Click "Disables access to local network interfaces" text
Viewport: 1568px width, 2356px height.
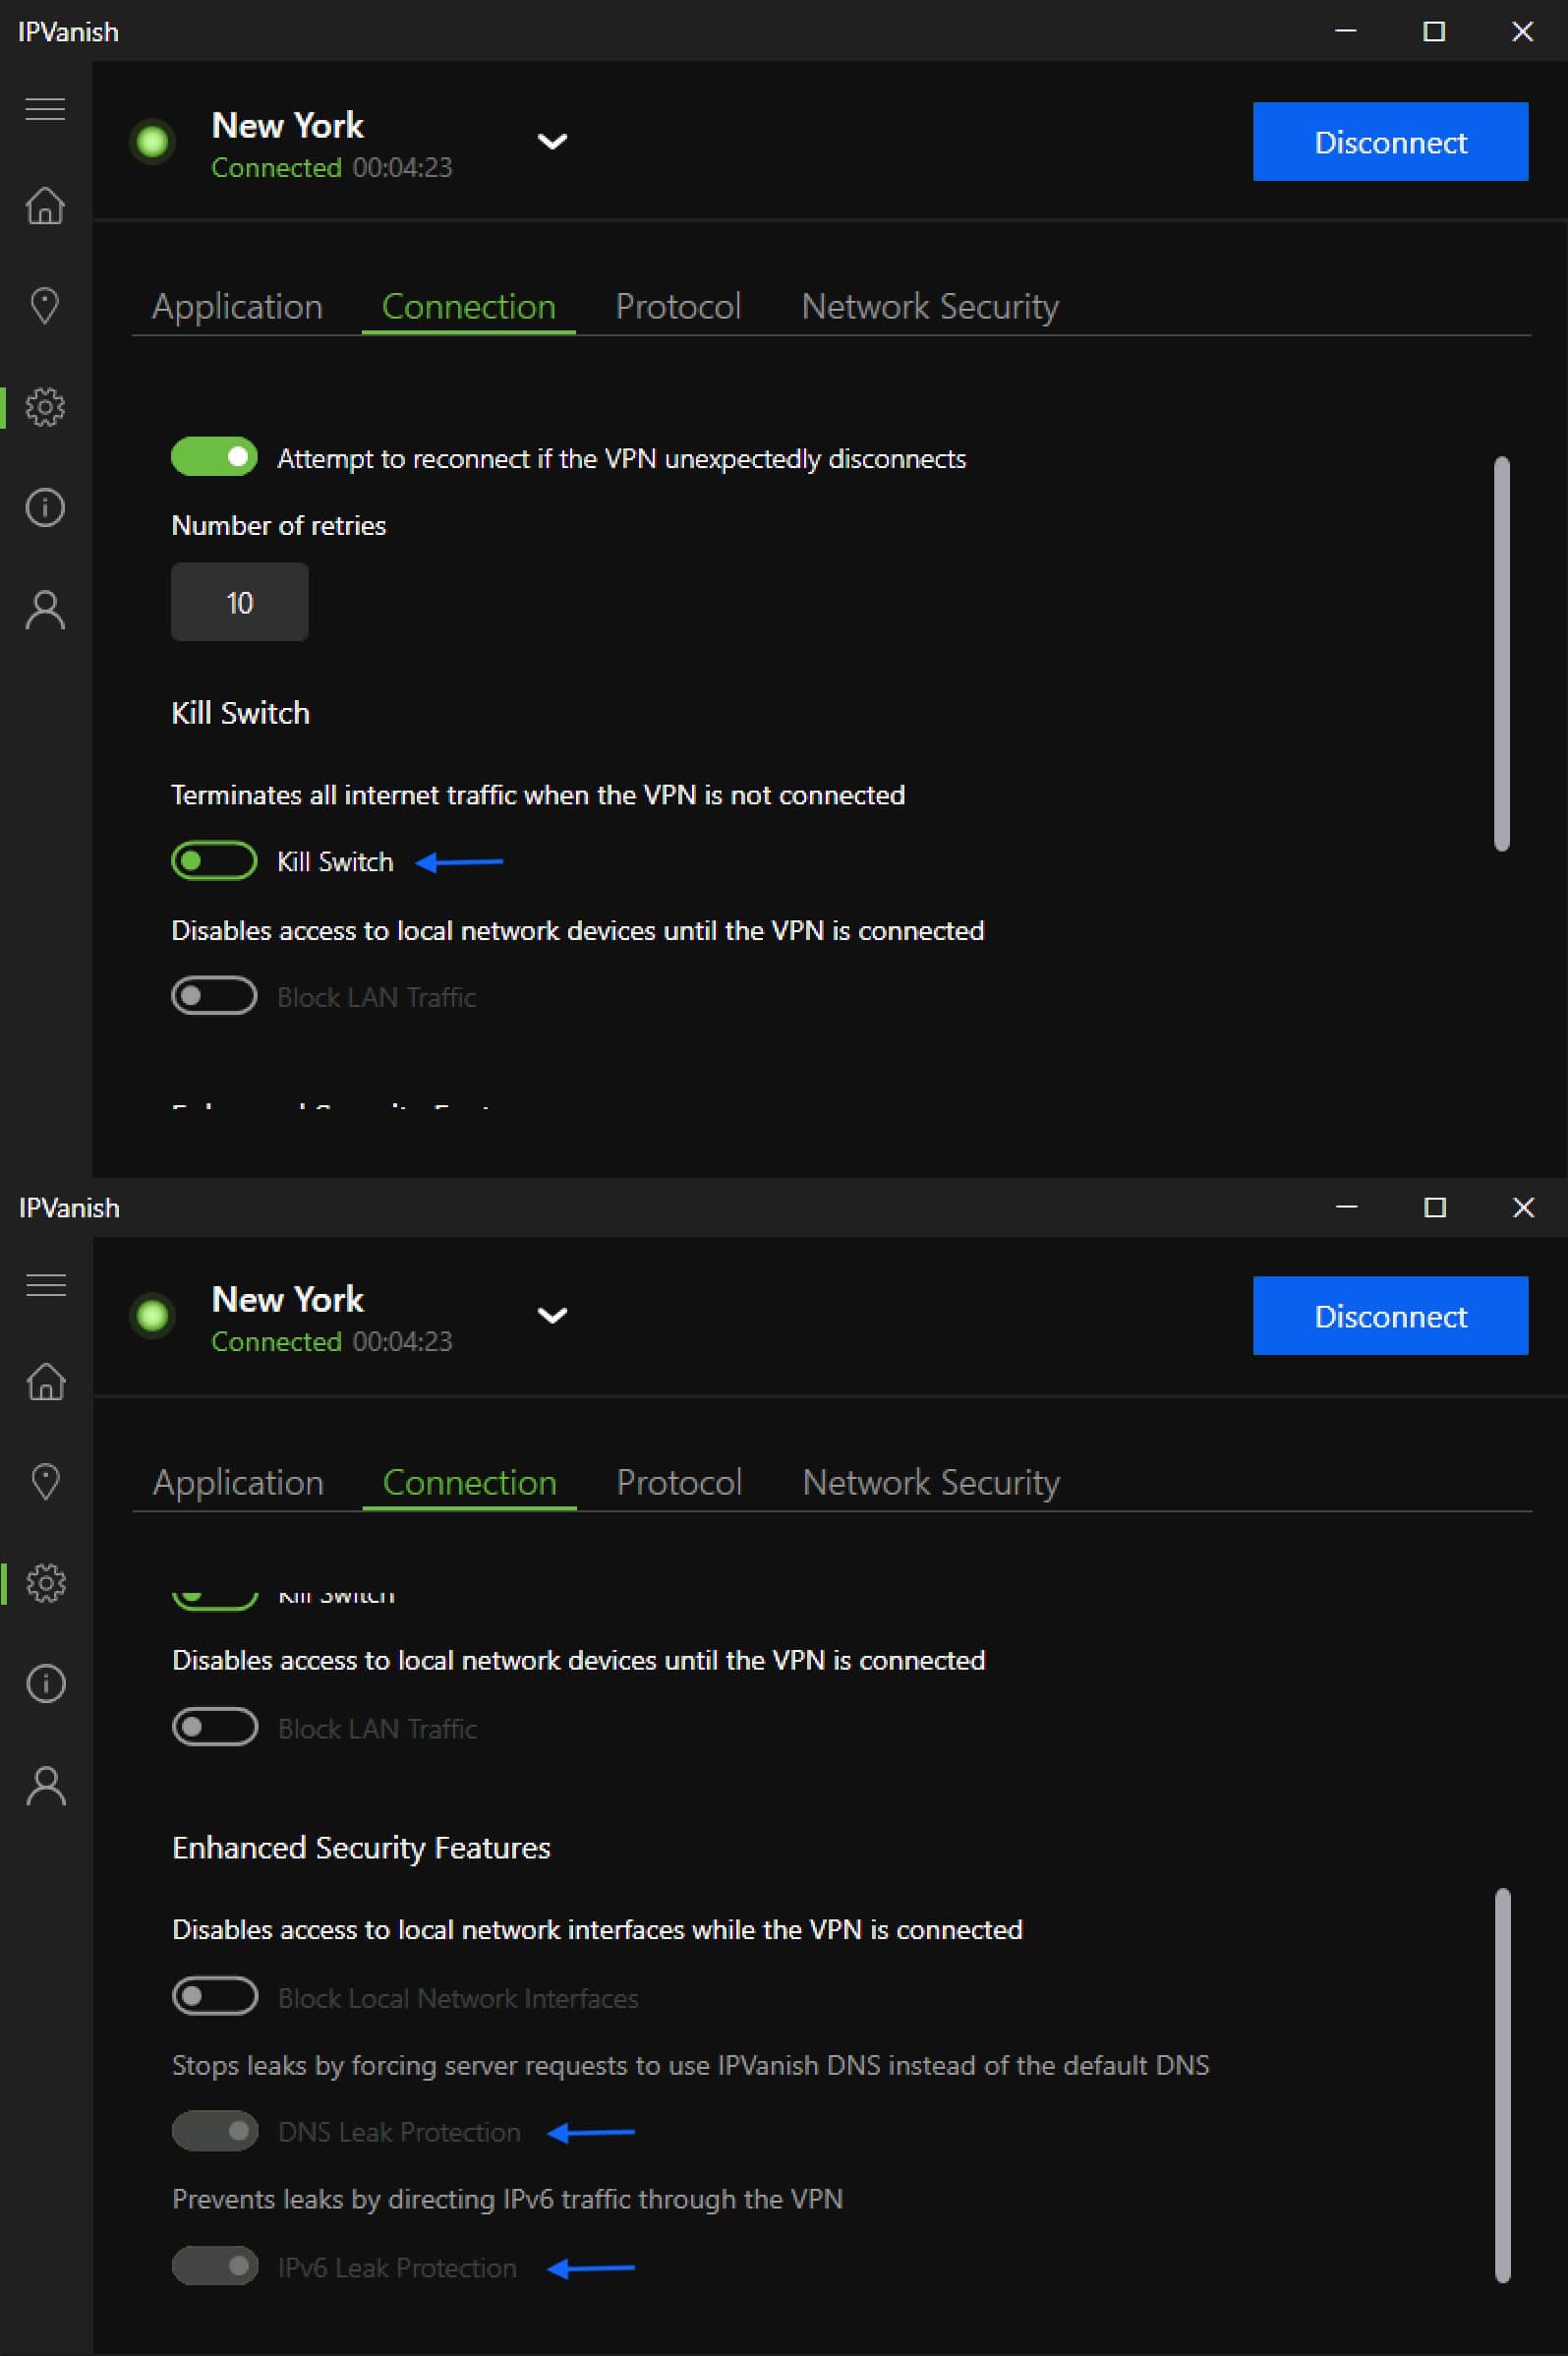click(597, 1929)
